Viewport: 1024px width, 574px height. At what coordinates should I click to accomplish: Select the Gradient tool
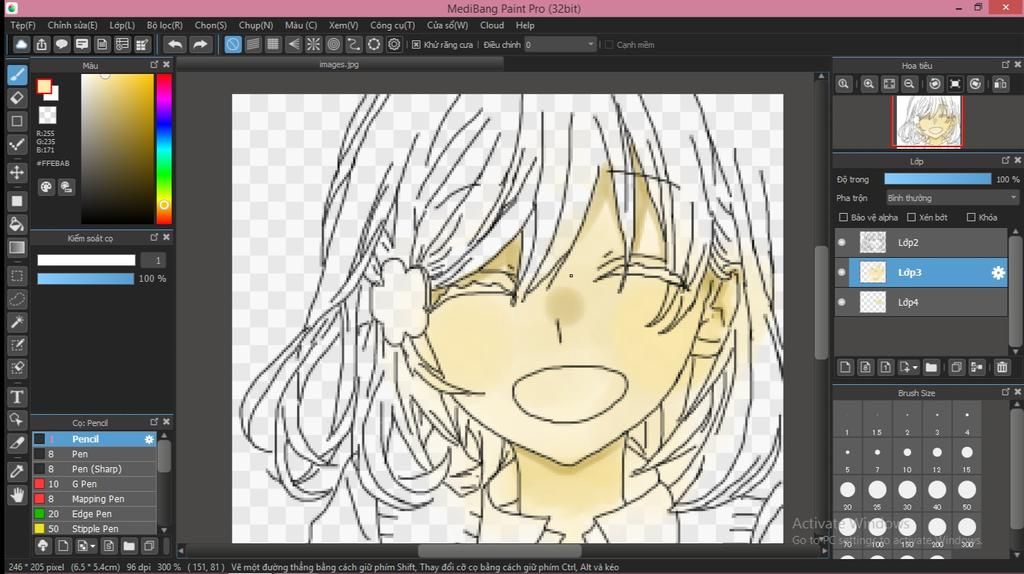coord(17,247)
